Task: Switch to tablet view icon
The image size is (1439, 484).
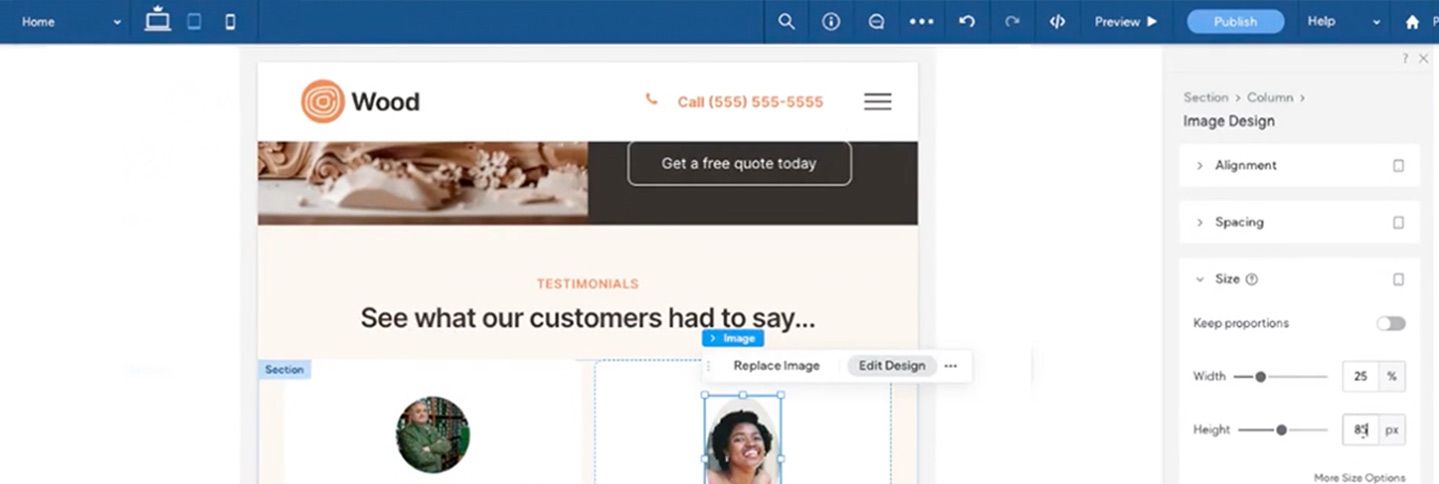Action: coord(195,21)
